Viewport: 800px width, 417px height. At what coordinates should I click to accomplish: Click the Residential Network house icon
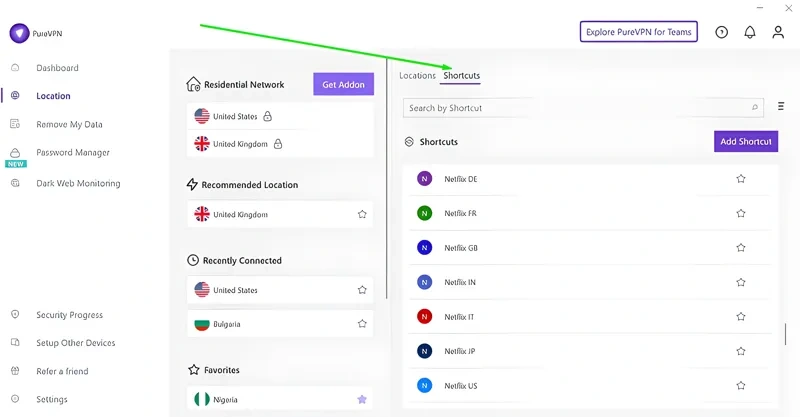[x=193, y=84]
